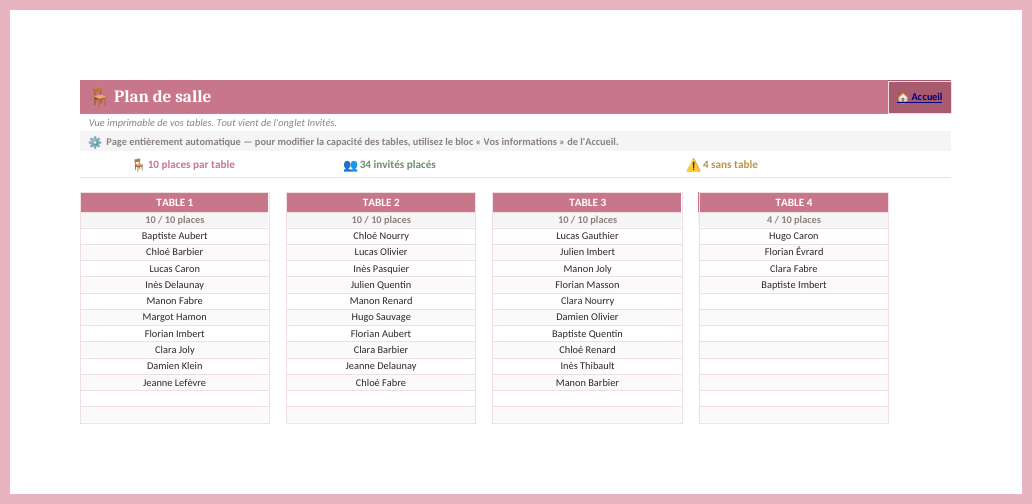
Task: Select the Julien Quentin cell
Action: (x=381, y=285)
